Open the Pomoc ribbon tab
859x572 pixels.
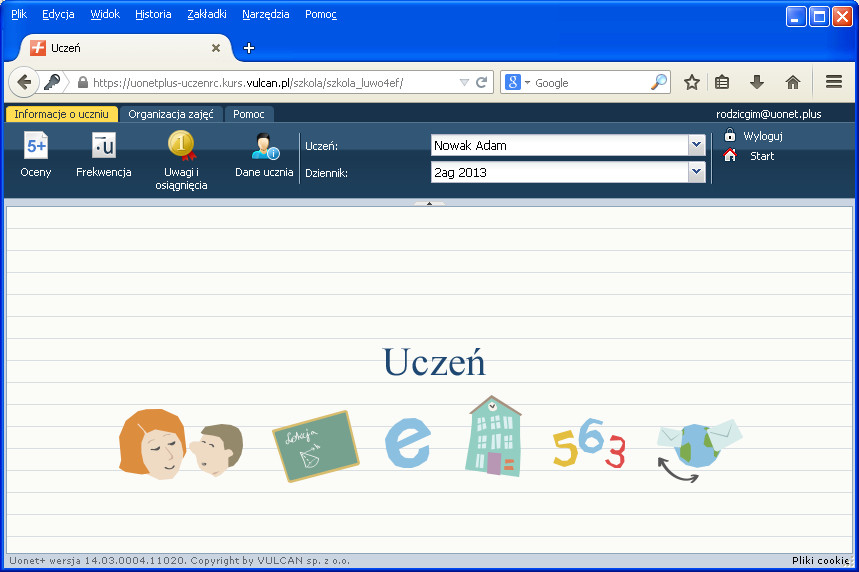249,114
